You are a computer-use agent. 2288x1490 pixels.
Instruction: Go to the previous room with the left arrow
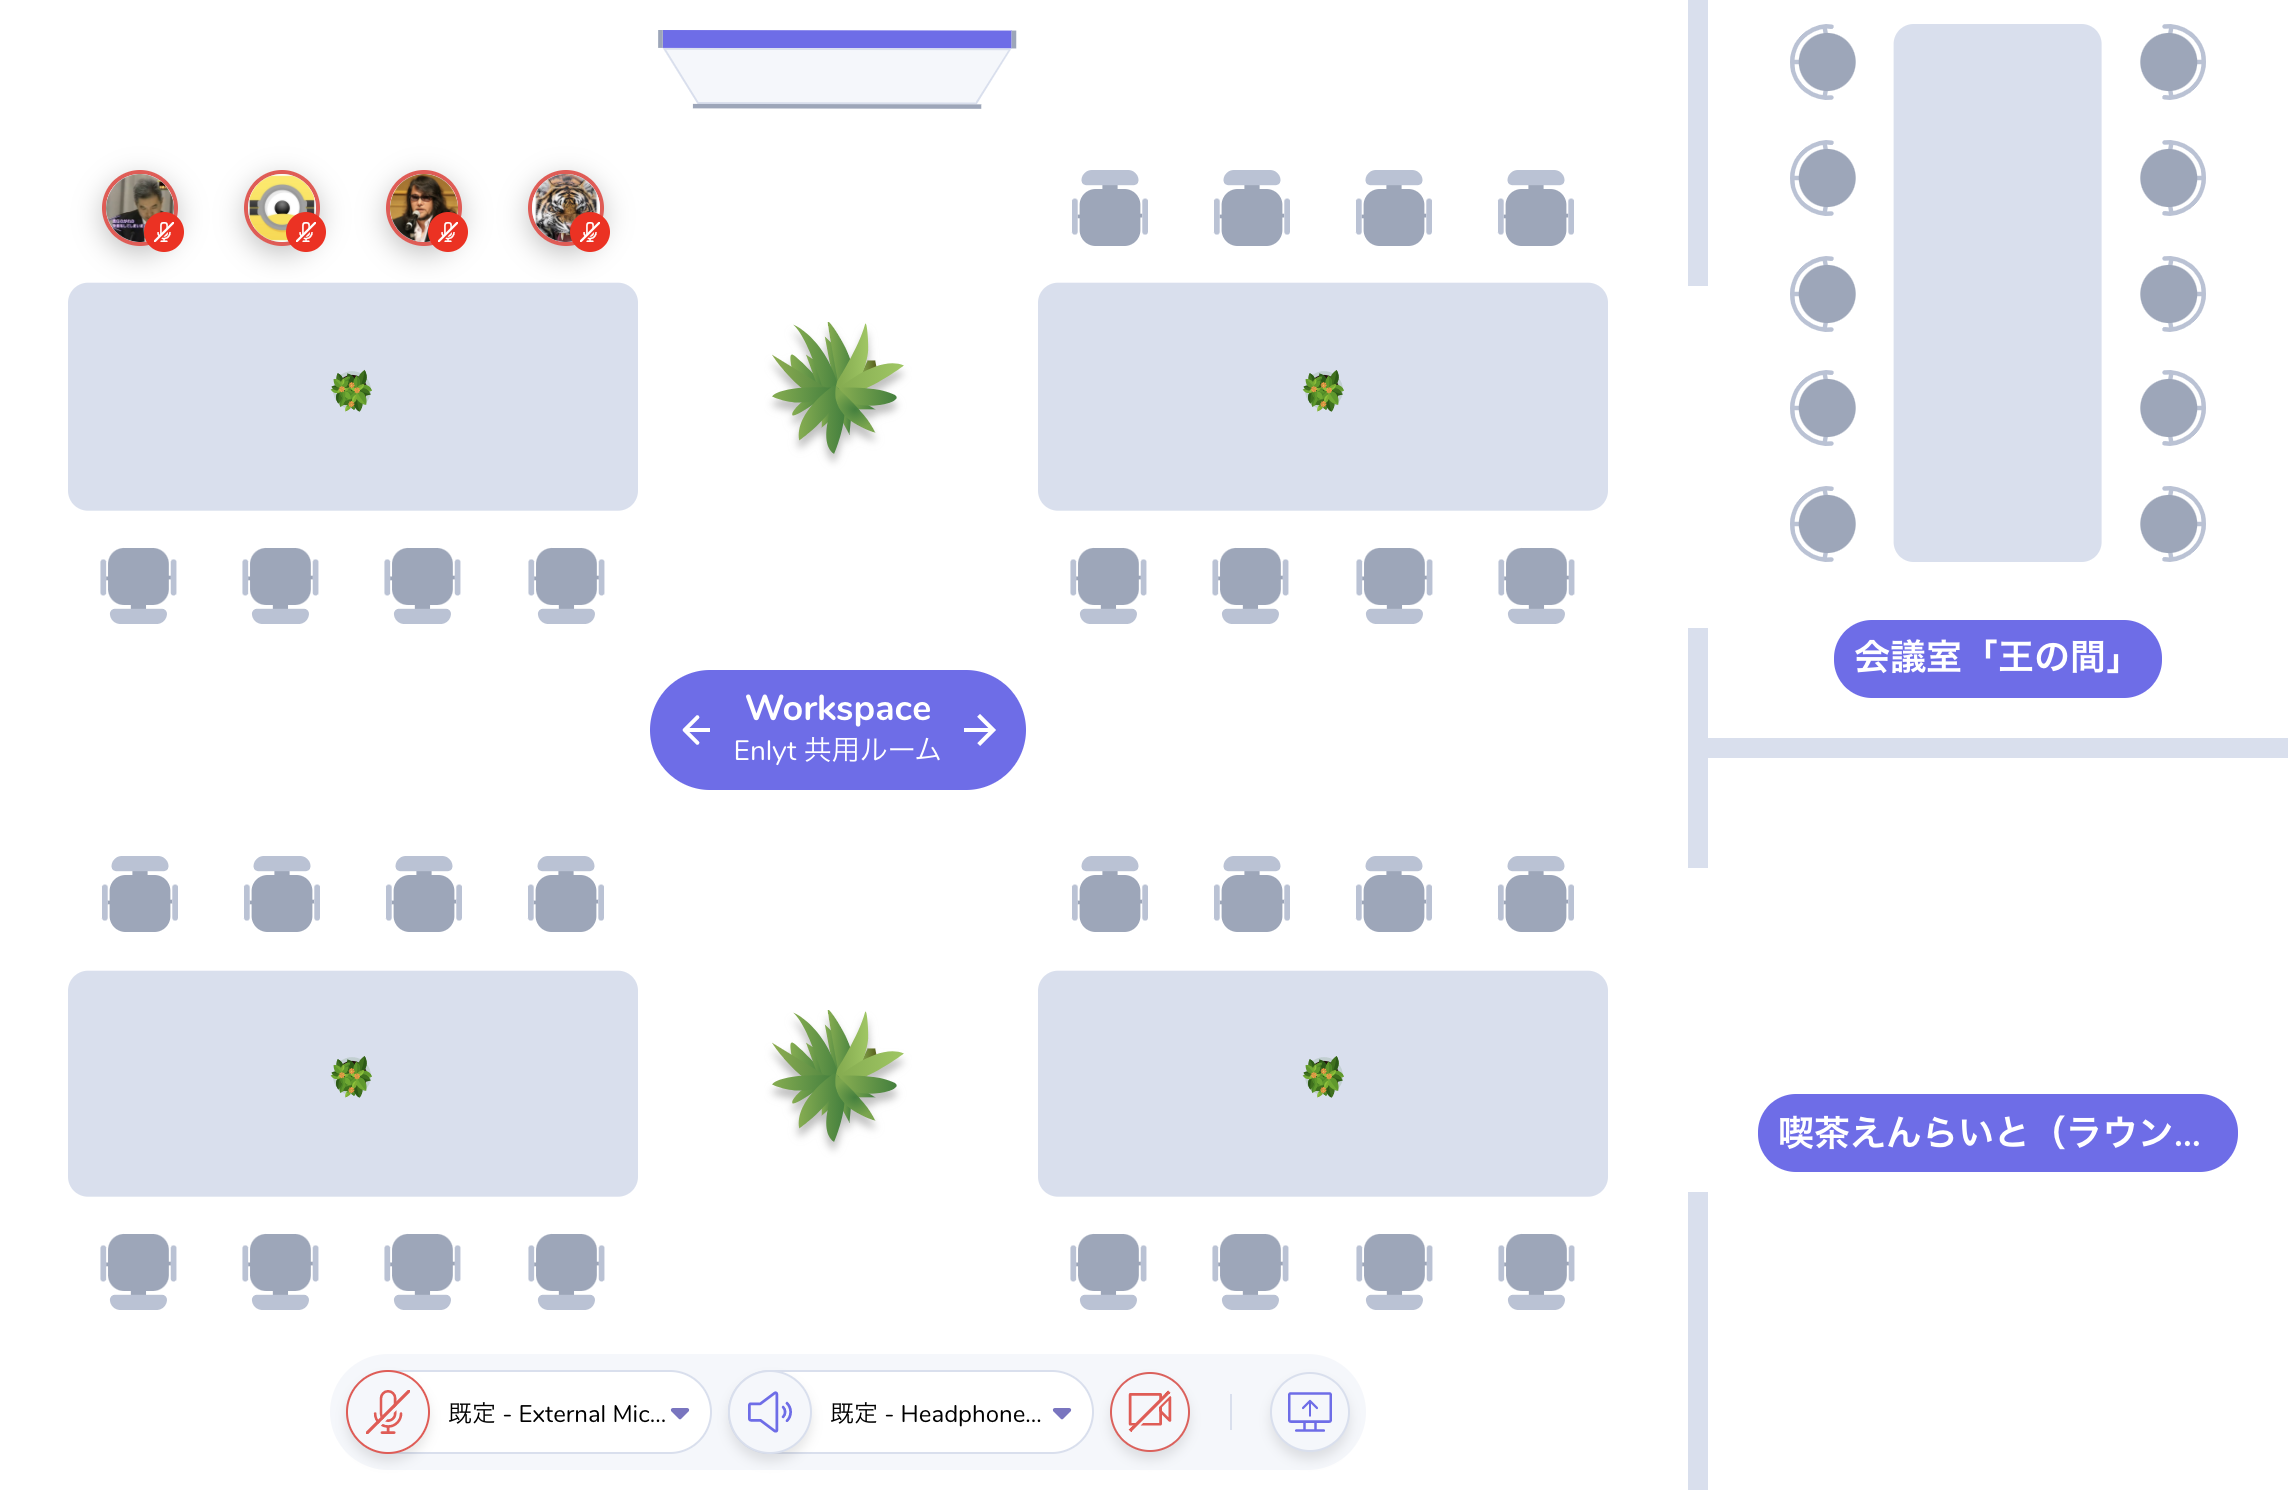(696, 730)
